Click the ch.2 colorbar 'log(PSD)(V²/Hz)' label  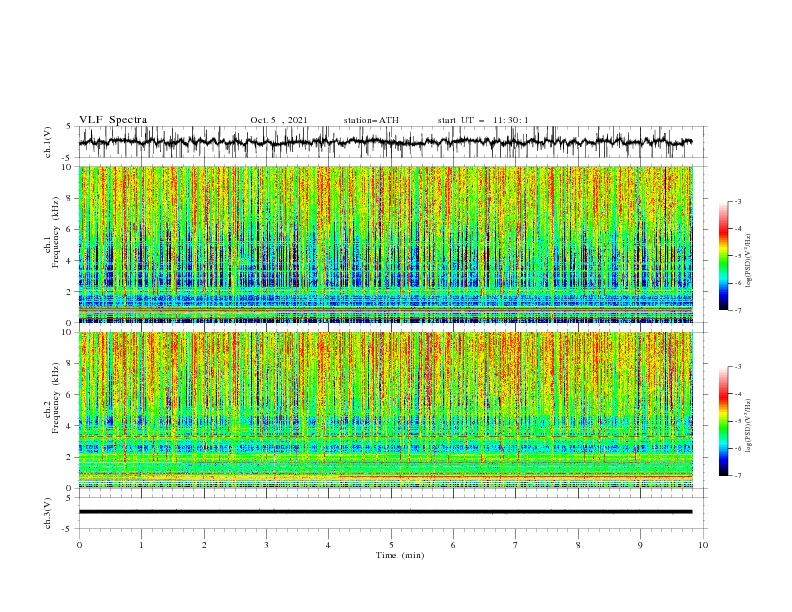[x=748, y=426]
